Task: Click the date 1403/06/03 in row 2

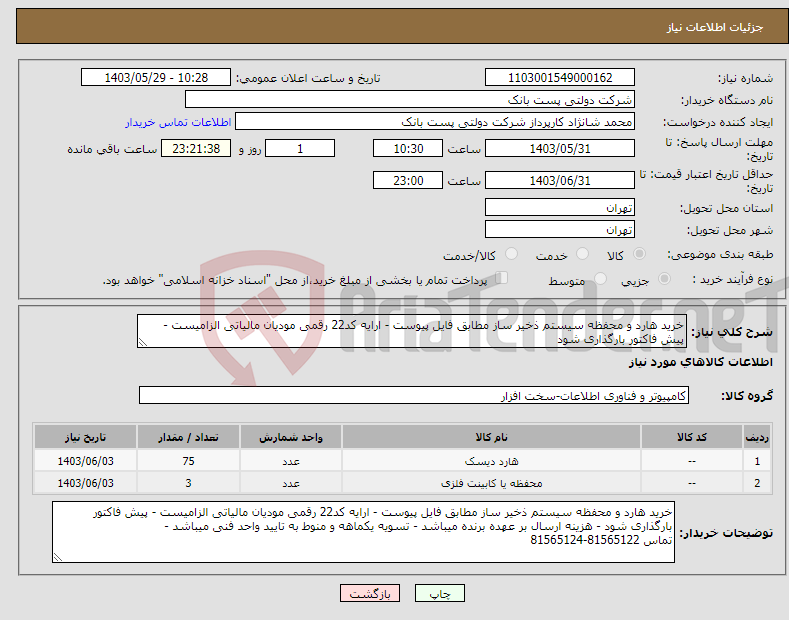Action: (x=86, y=483)
